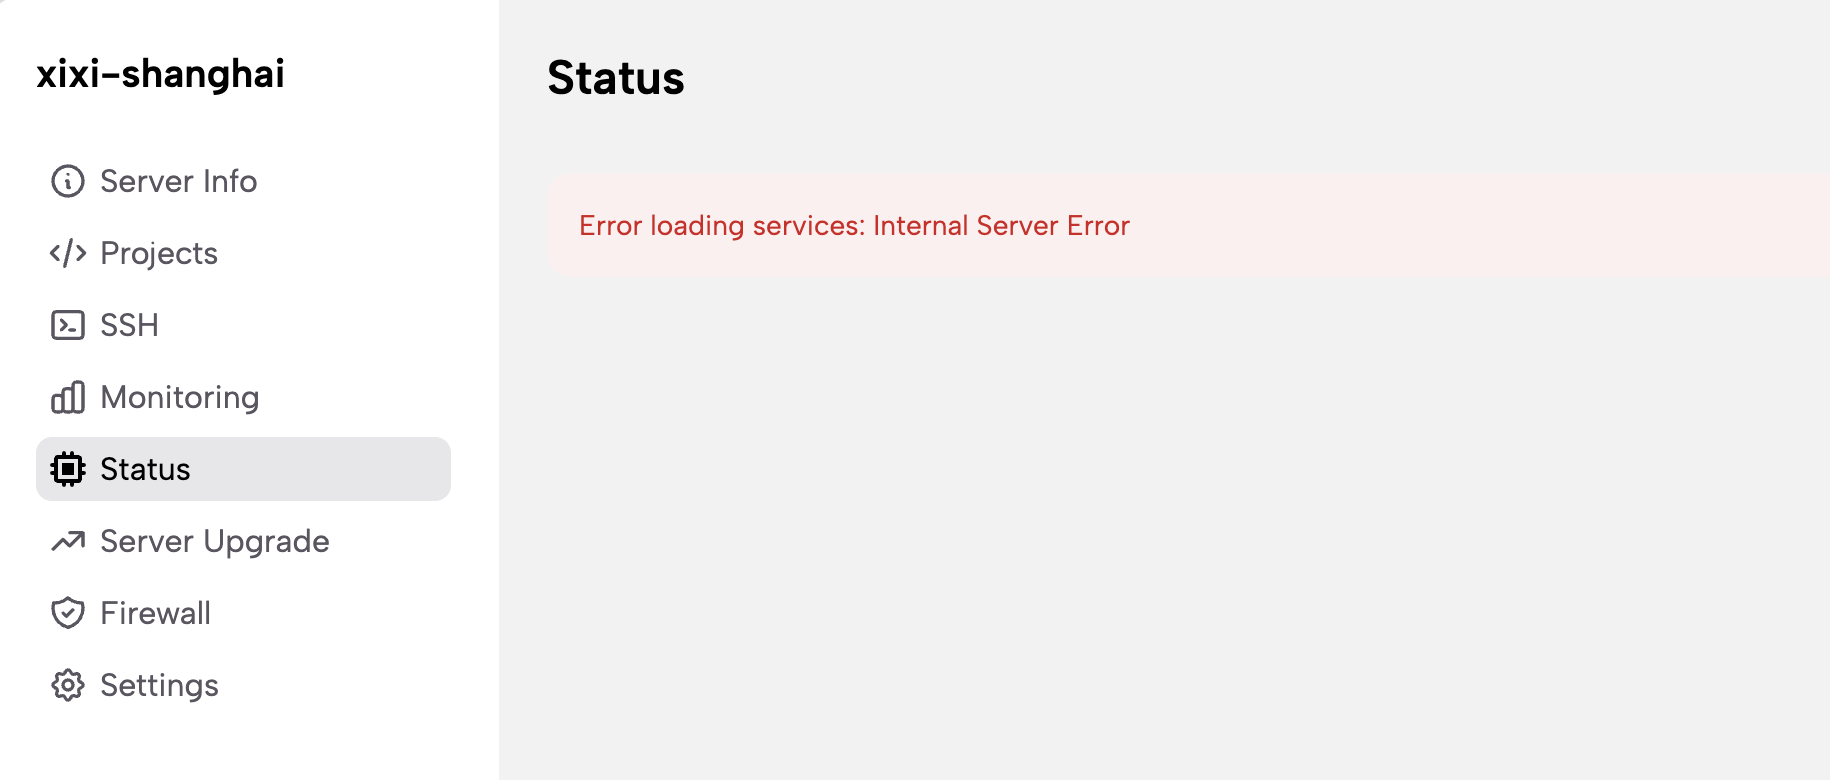The height and width of the screenshot is (780, 1830).
Task: Click the Server Info circle icon
Action: (x=68, y=181)
